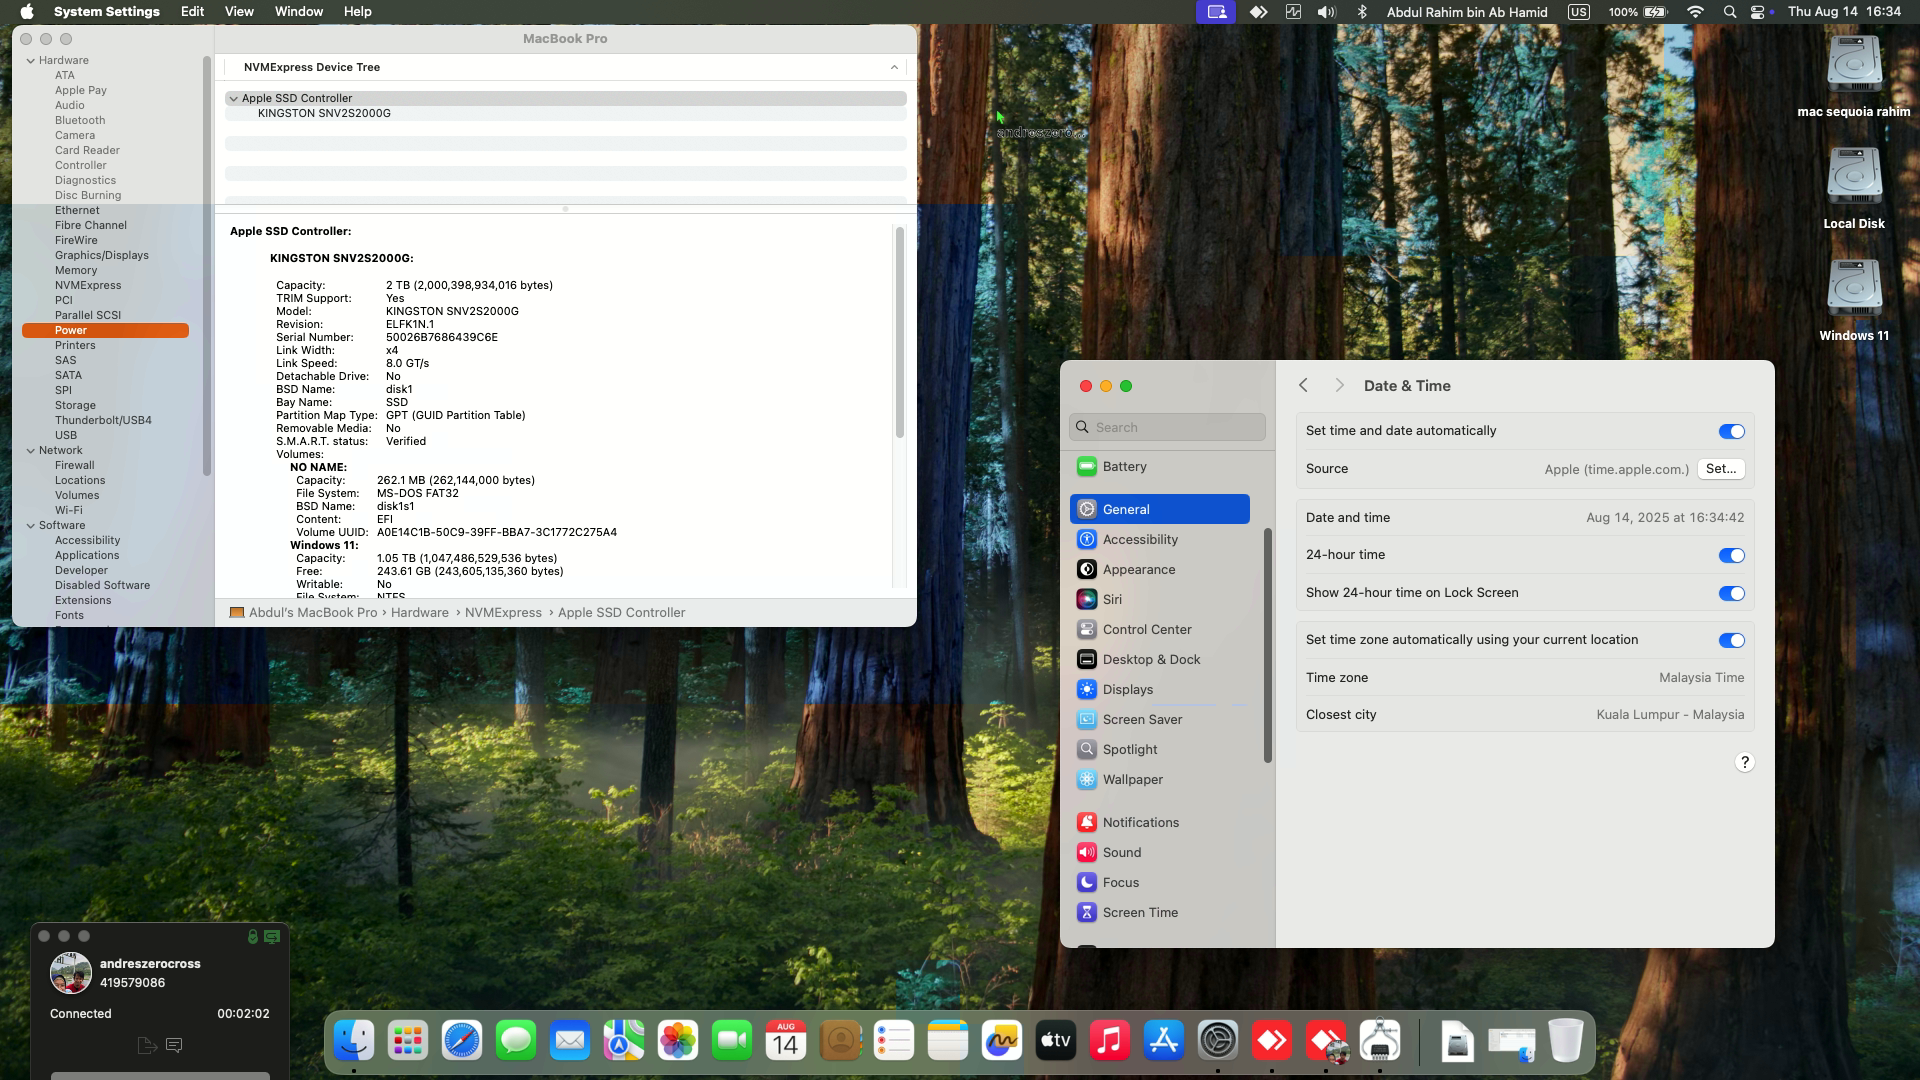Click the NVMExpress details pane scrollbar
The height and width of the screenshot is (1080, 1920).
(x=899, y=332)
